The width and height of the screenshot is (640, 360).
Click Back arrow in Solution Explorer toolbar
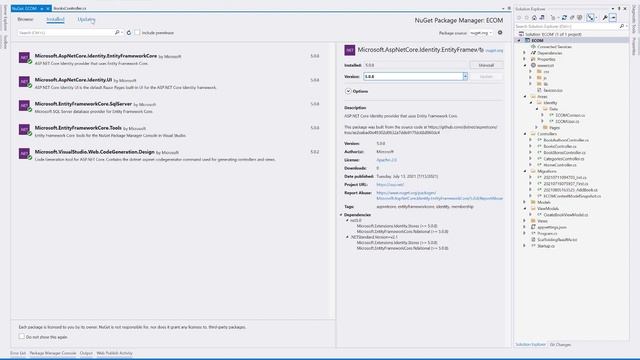pyautogui.click(x=519, y=18)
